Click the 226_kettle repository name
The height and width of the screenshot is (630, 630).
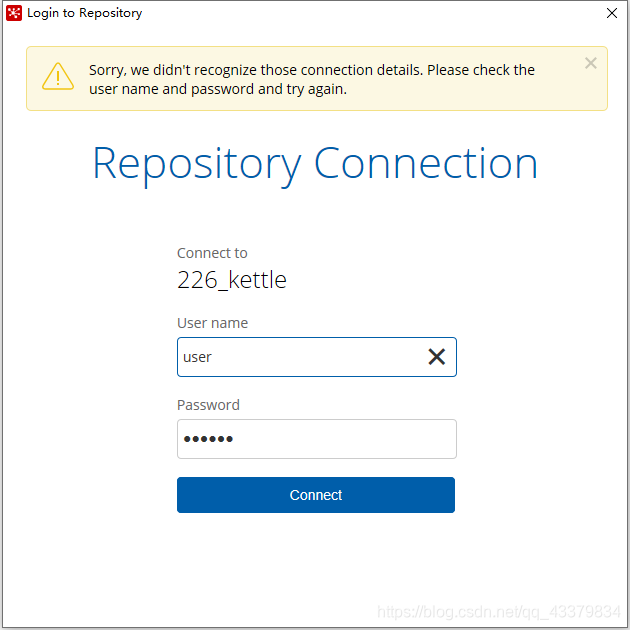pos(232,280)
